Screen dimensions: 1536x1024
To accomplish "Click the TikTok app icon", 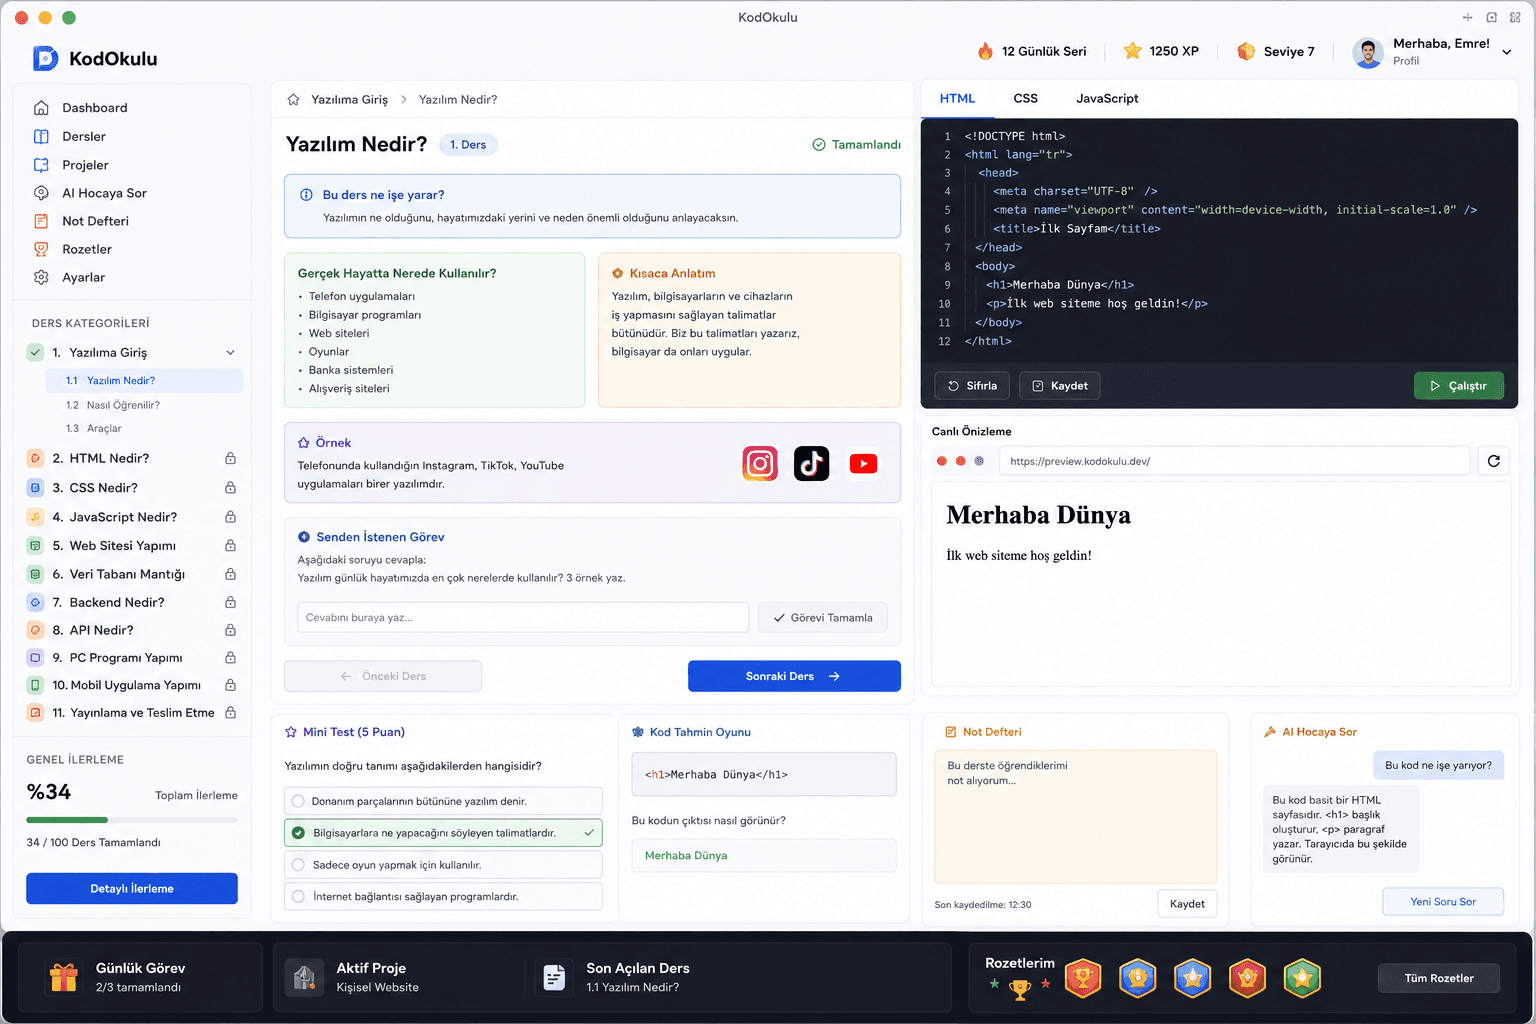I will tap(812, 464).
